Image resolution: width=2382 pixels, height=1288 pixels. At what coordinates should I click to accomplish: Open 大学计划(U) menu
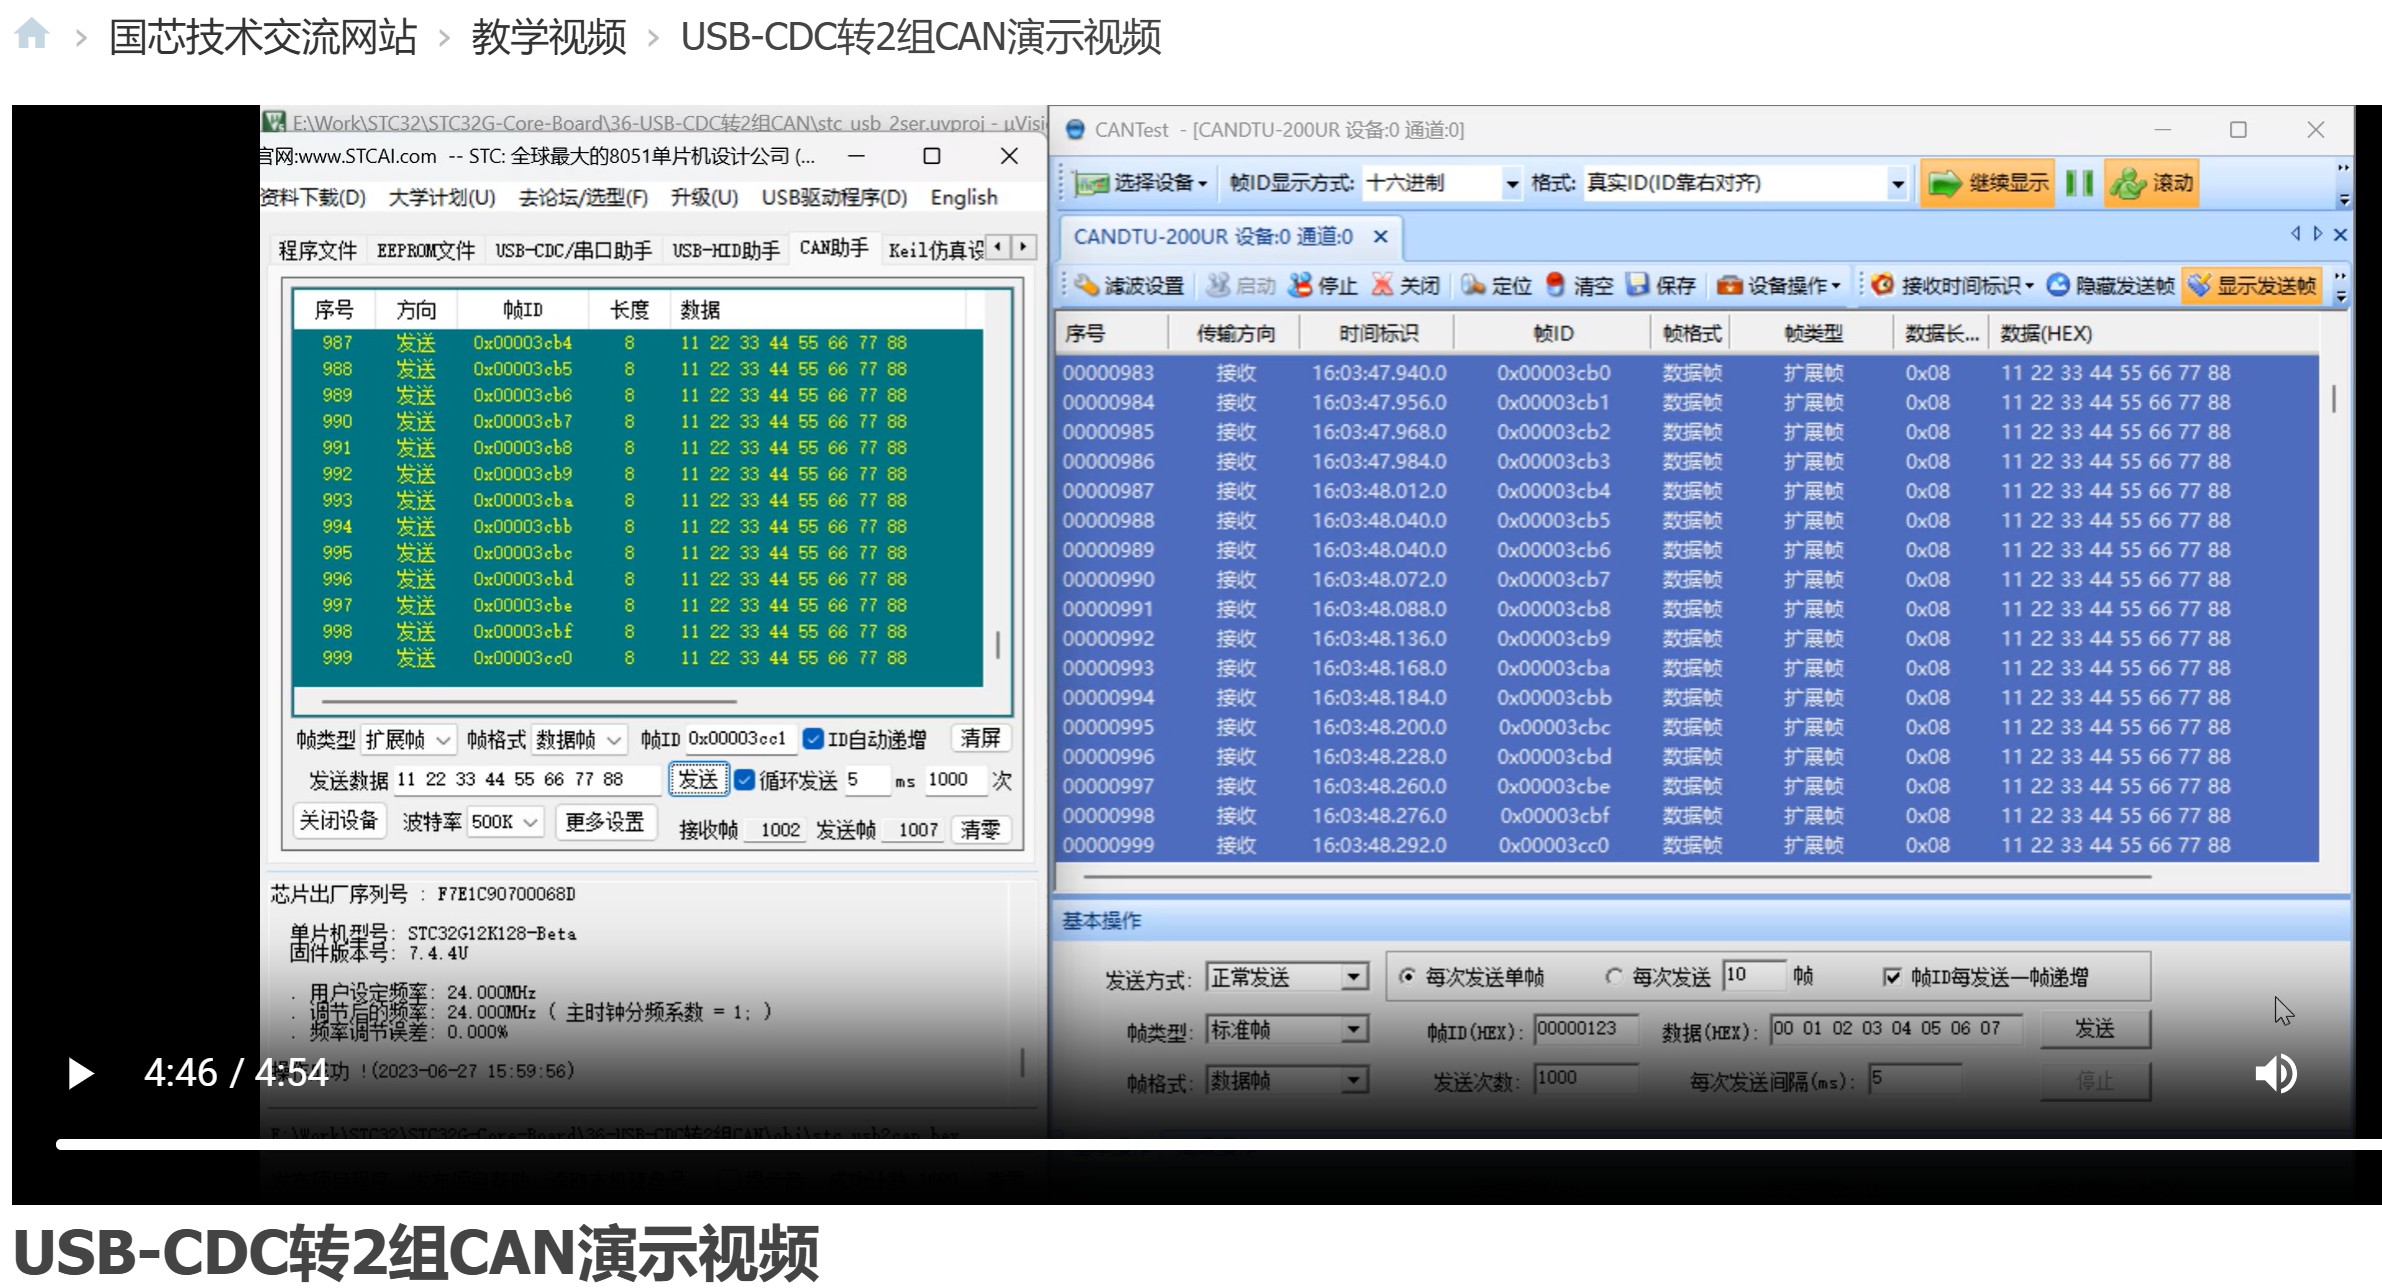pyautogui.click(x=441, y=197)
